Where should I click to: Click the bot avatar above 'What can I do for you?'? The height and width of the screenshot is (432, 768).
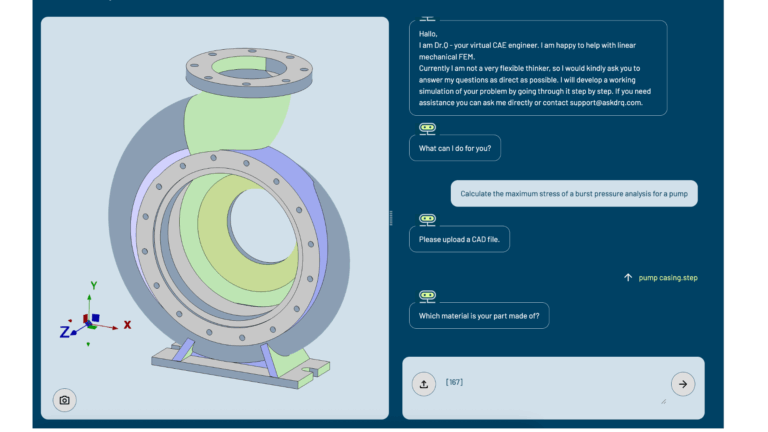coord(427,128)
